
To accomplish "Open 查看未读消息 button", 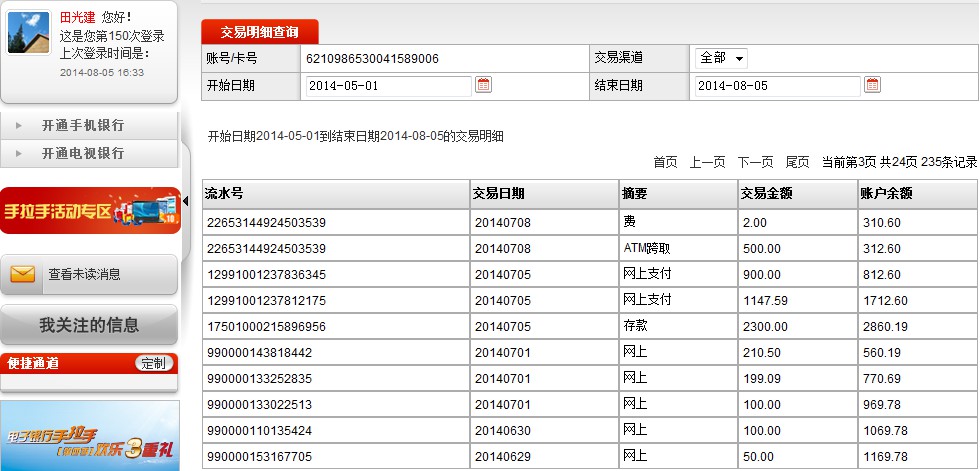I will 89,274.
